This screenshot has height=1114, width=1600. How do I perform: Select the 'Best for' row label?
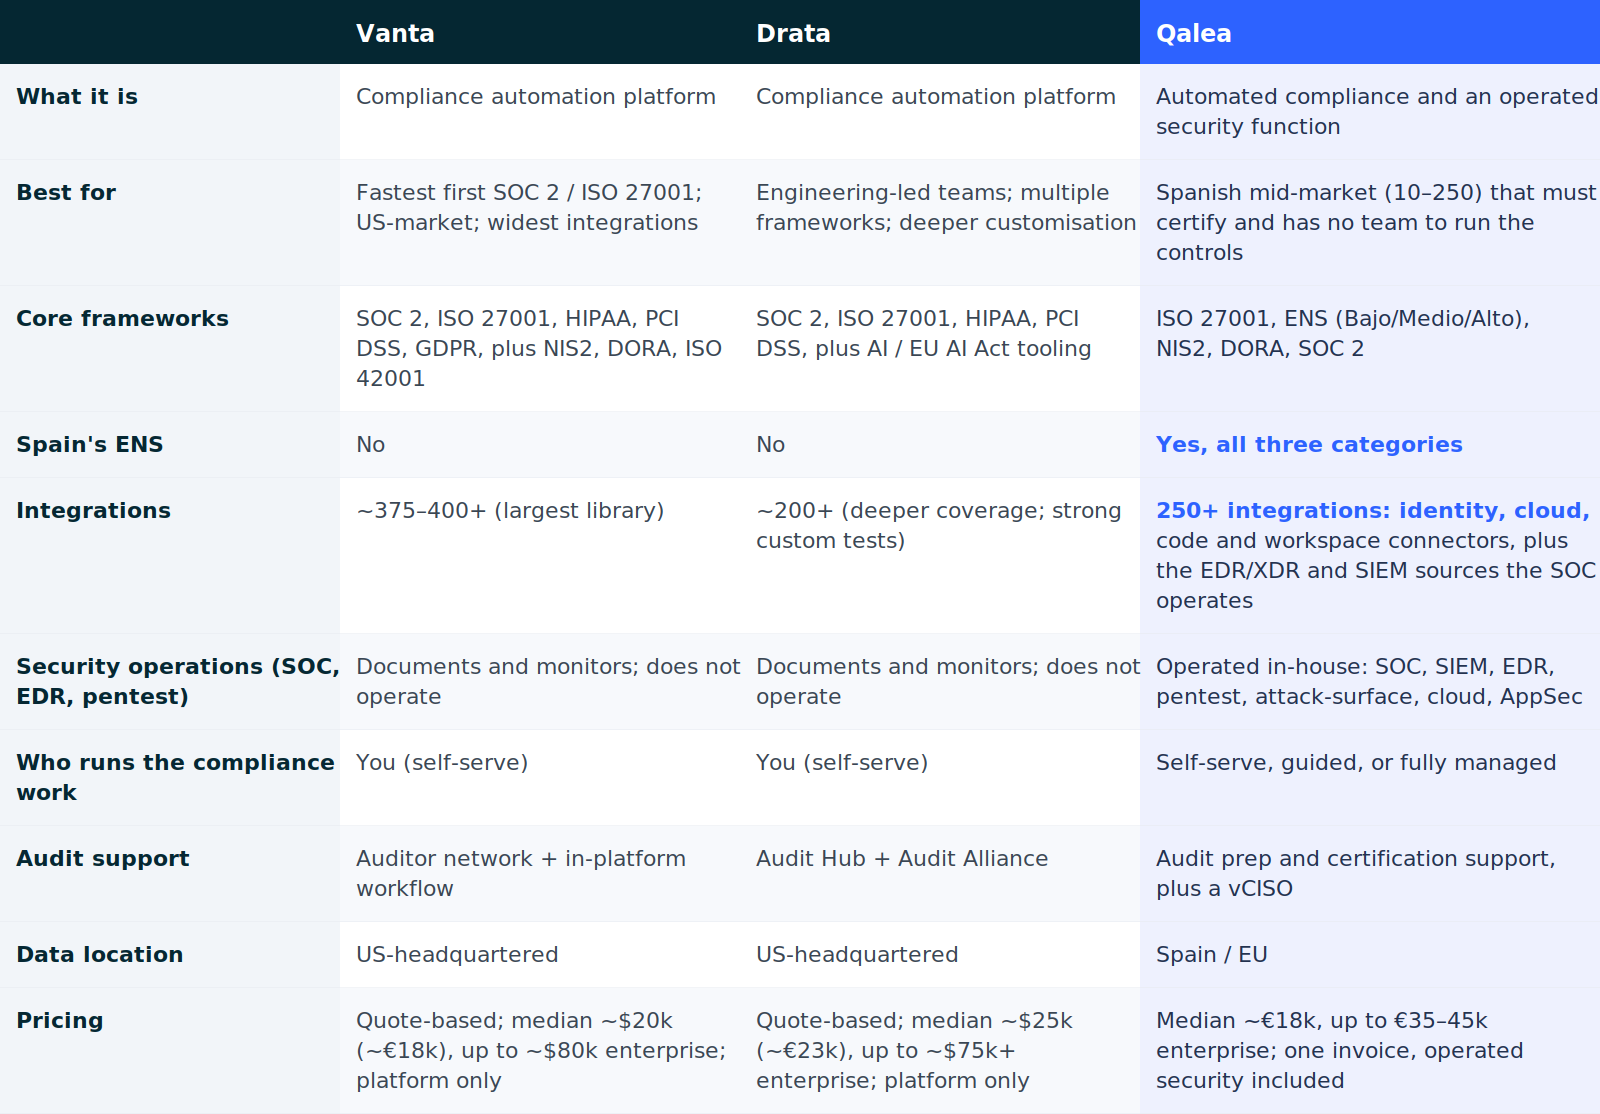pos(66,192)
